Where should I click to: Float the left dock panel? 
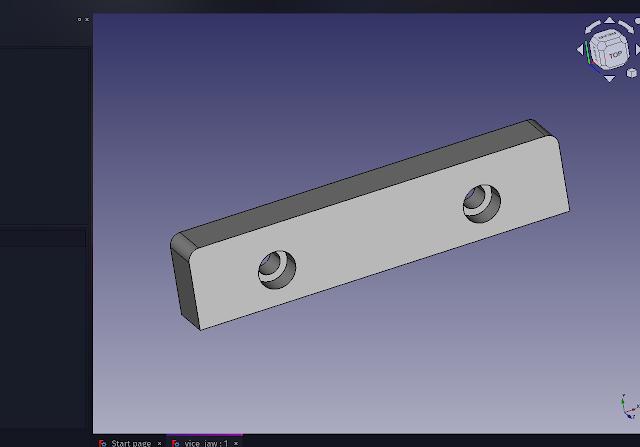(79, 19)
